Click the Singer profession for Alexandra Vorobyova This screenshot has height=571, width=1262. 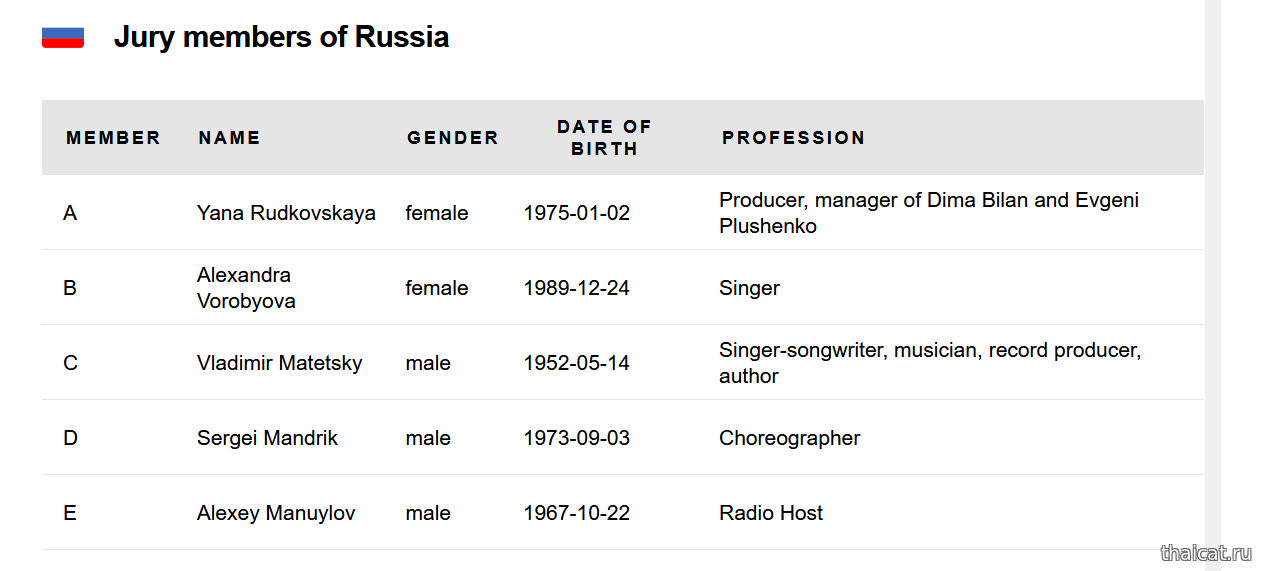click(749, 288)
